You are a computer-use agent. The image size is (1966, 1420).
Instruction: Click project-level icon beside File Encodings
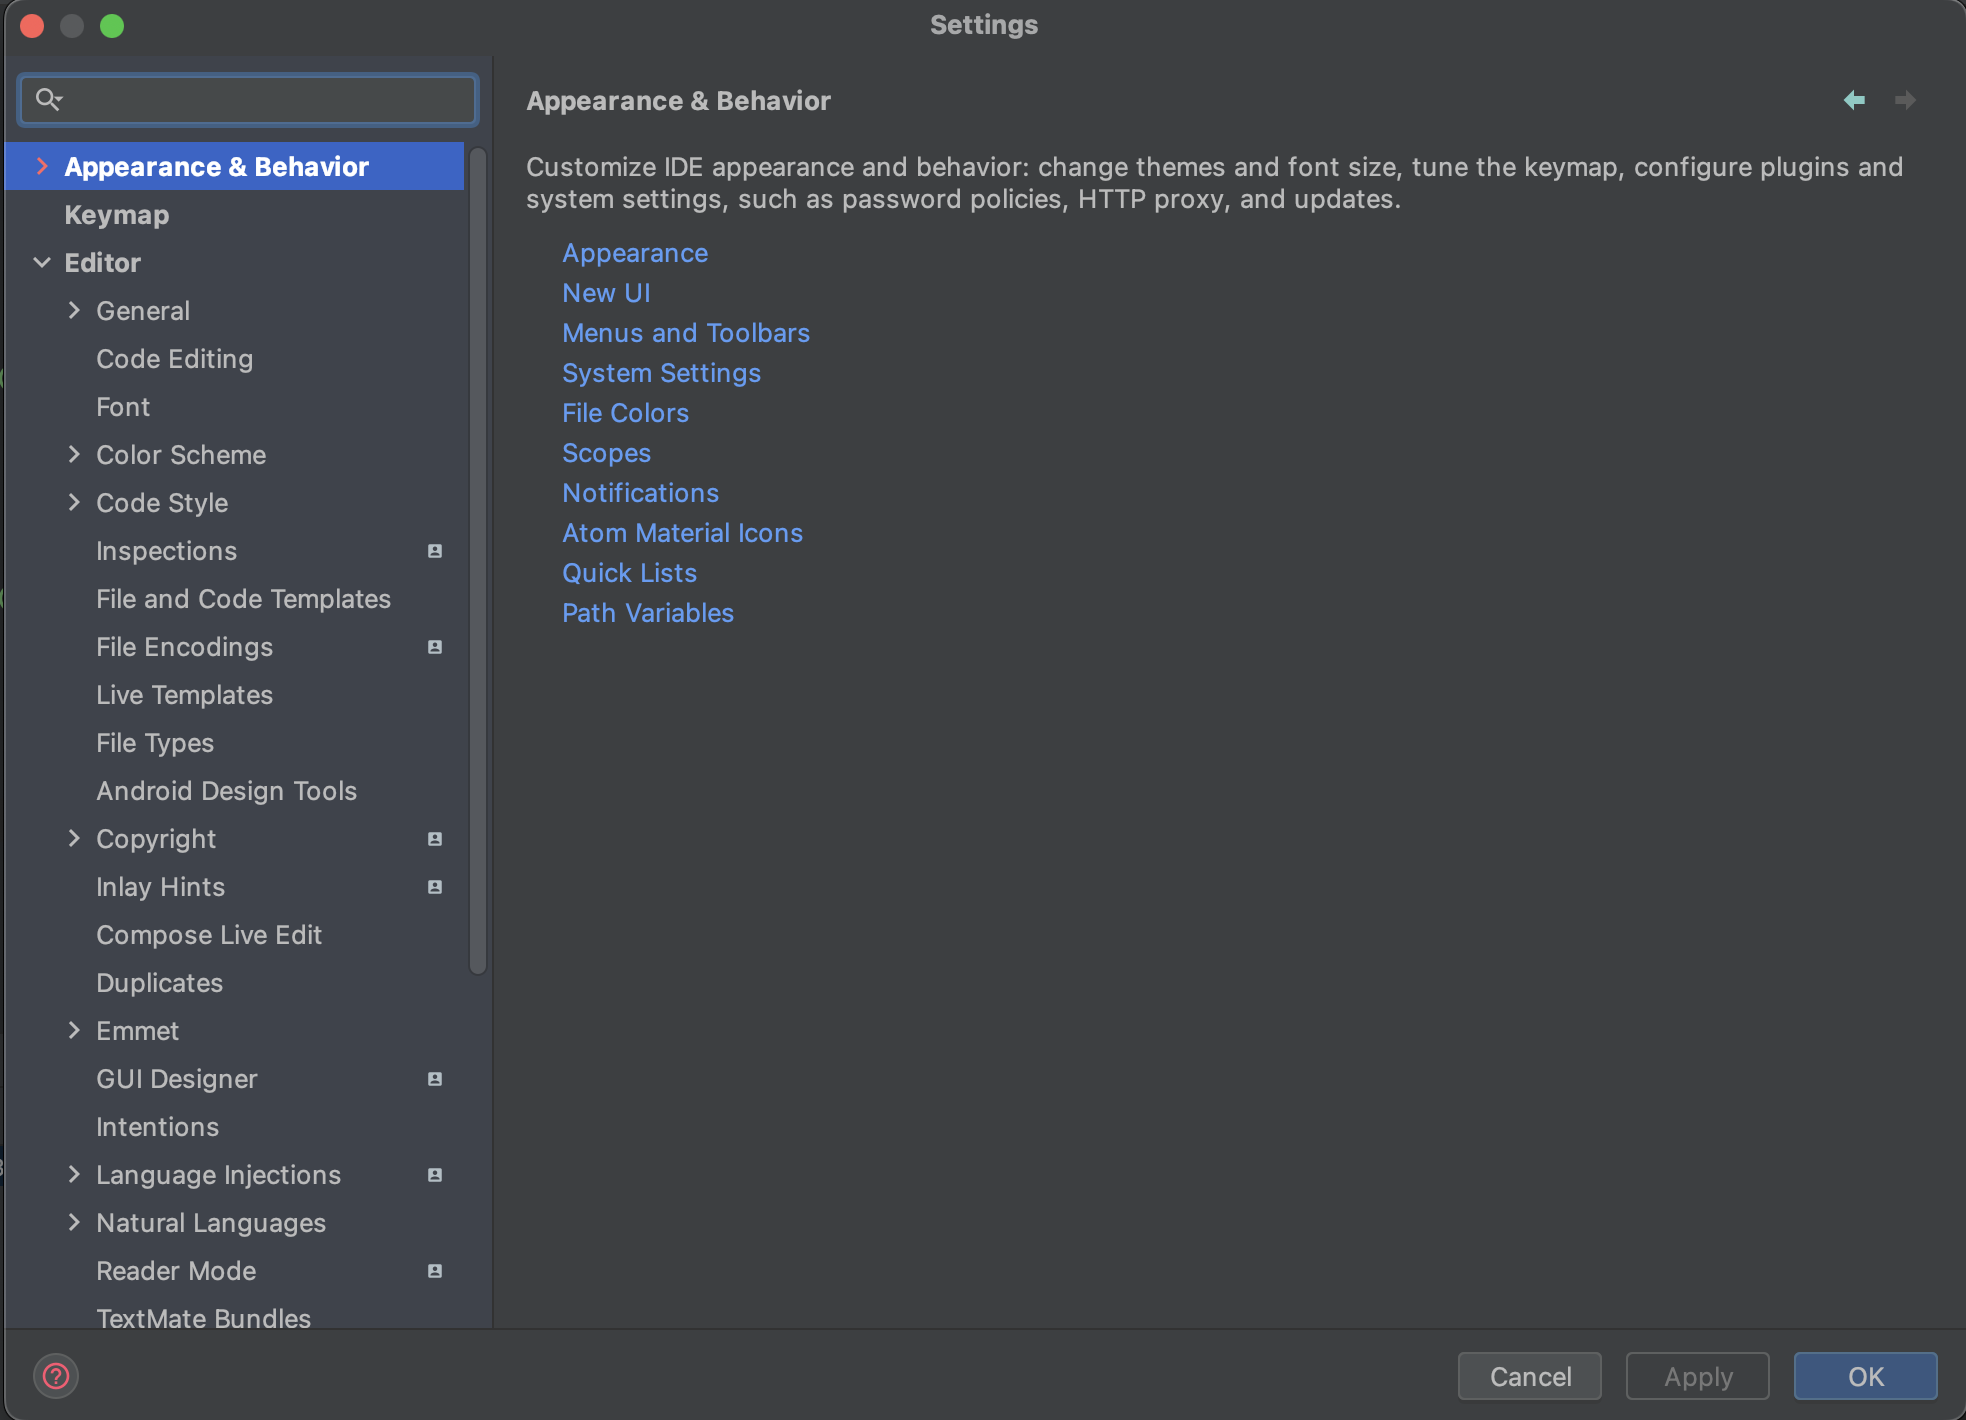(435, 647)
